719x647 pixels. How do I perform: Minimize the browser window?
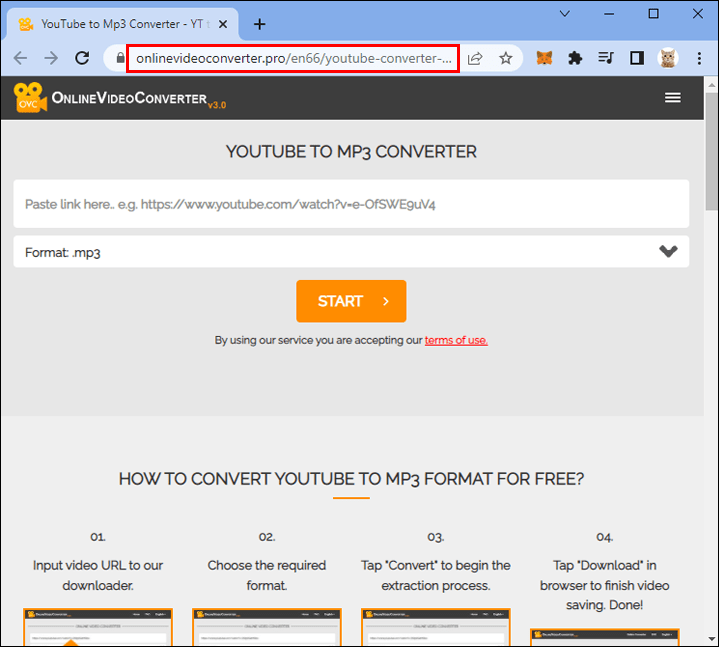609,14
